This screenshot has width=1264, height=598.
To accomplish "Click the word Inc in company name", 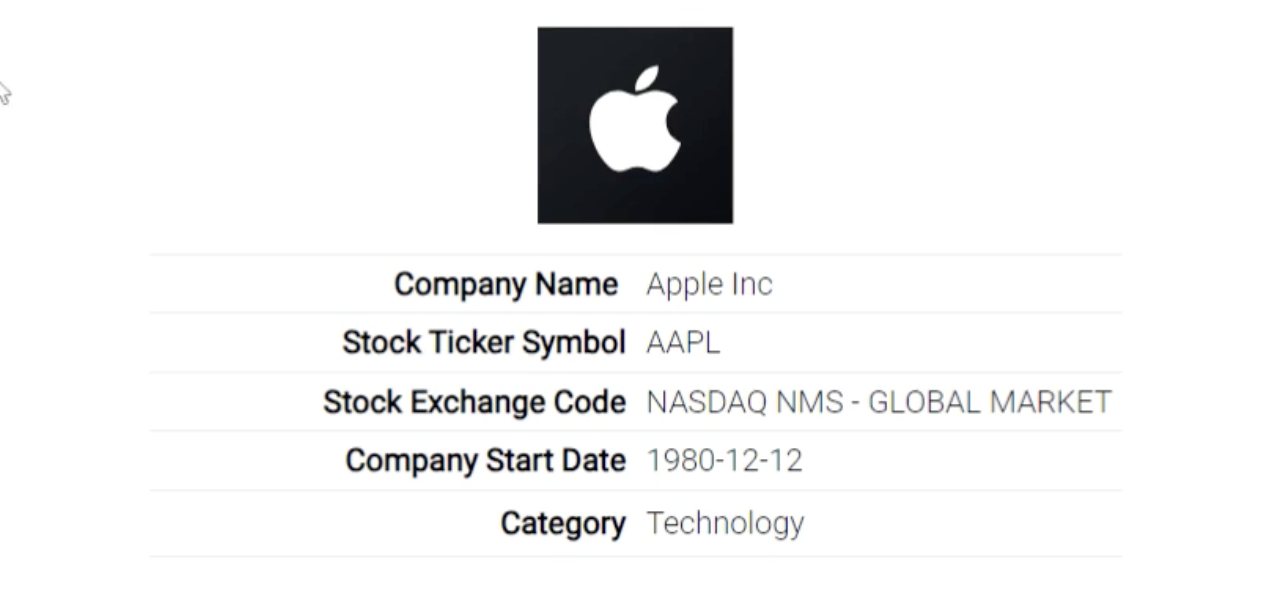I will click(x=752, y=284).
